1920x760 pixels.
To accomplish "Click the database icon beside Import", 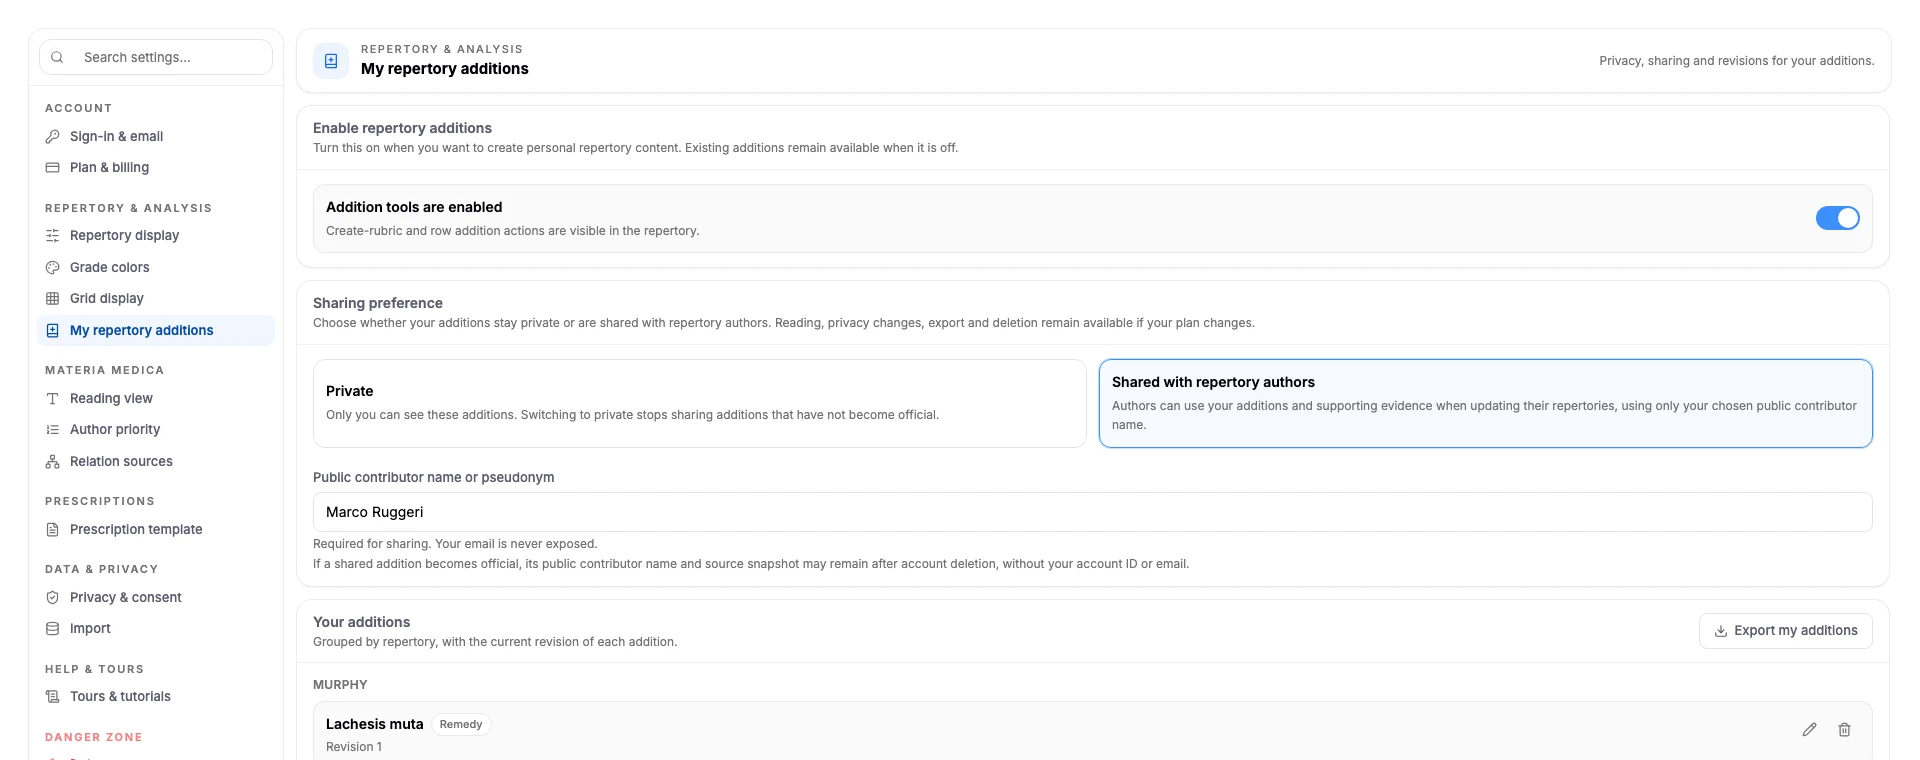I will [x=53, y=628].
